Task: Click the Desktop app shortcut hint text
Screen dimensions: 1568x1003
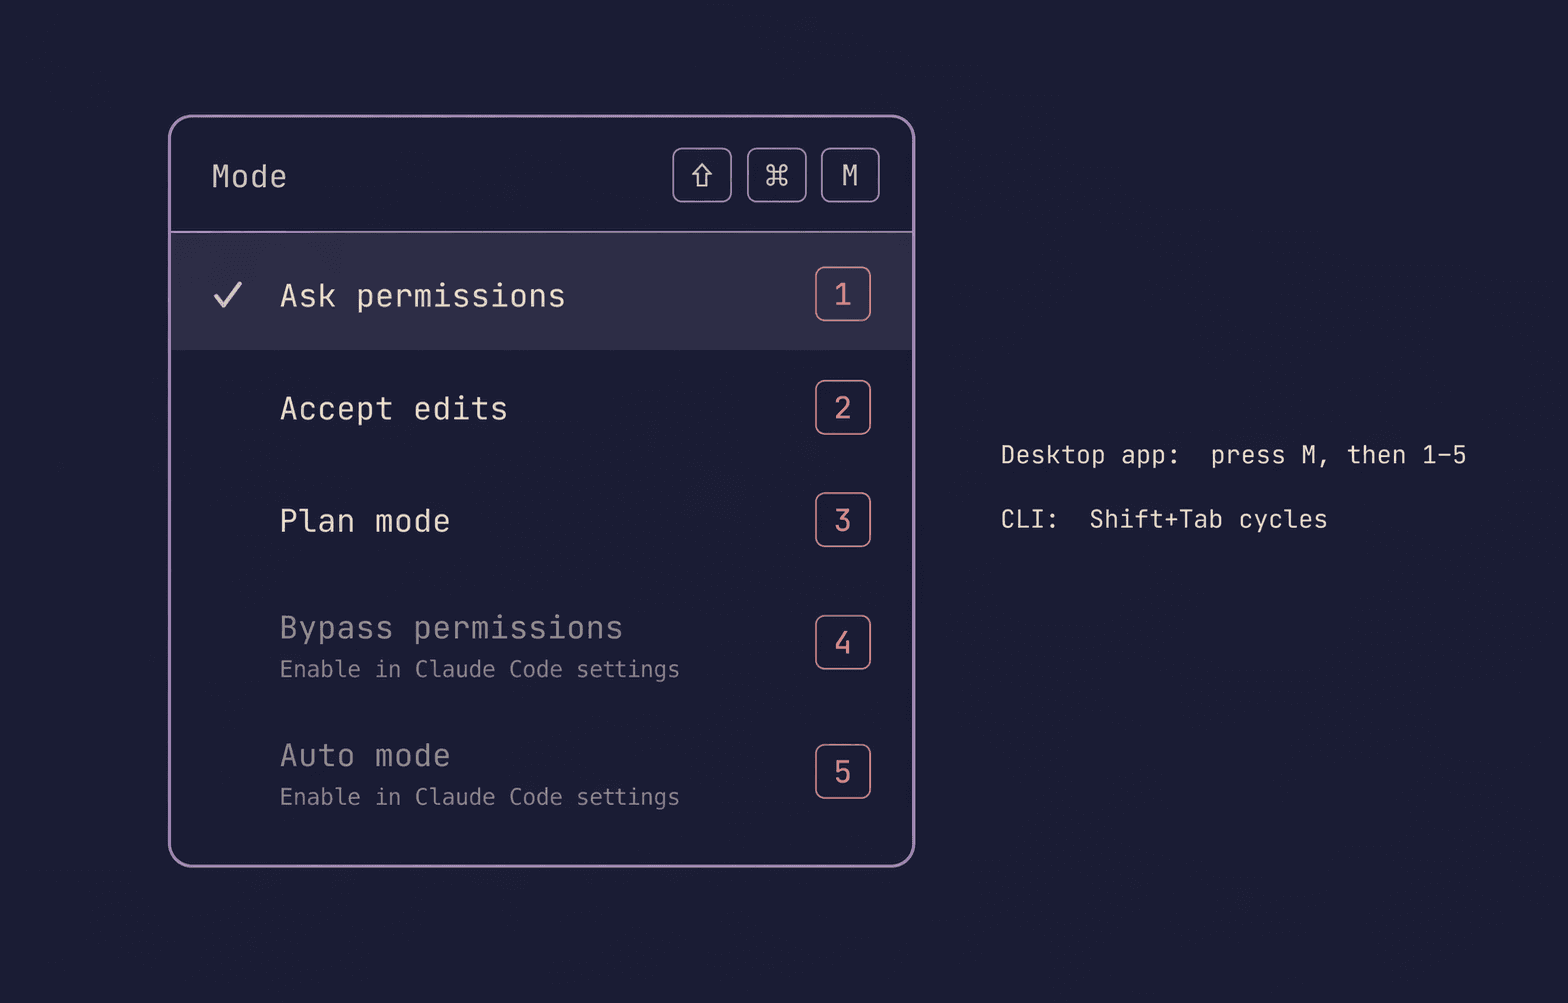Action: point(1233,455)
